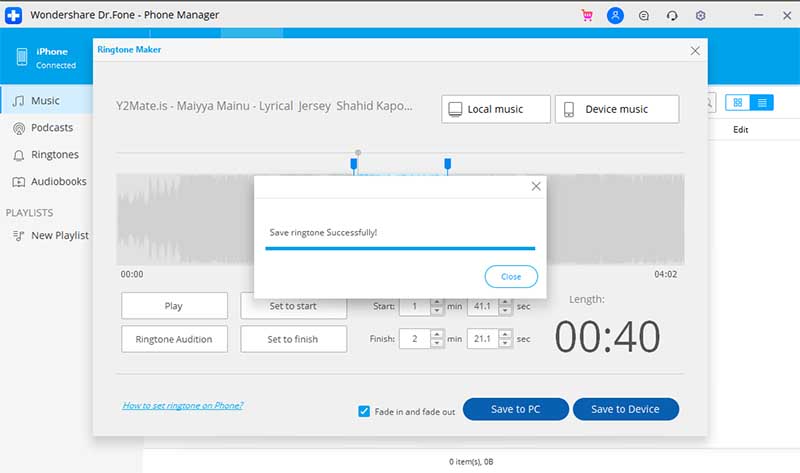Click the Dr.Fone app logo

tap(13, 15)
